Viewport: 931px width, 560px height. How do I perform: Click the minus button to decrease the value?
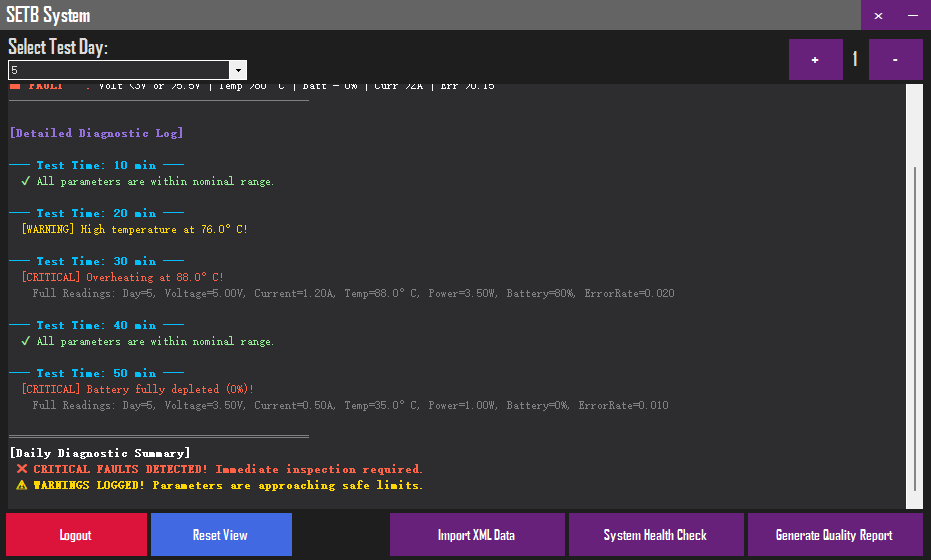895,59
